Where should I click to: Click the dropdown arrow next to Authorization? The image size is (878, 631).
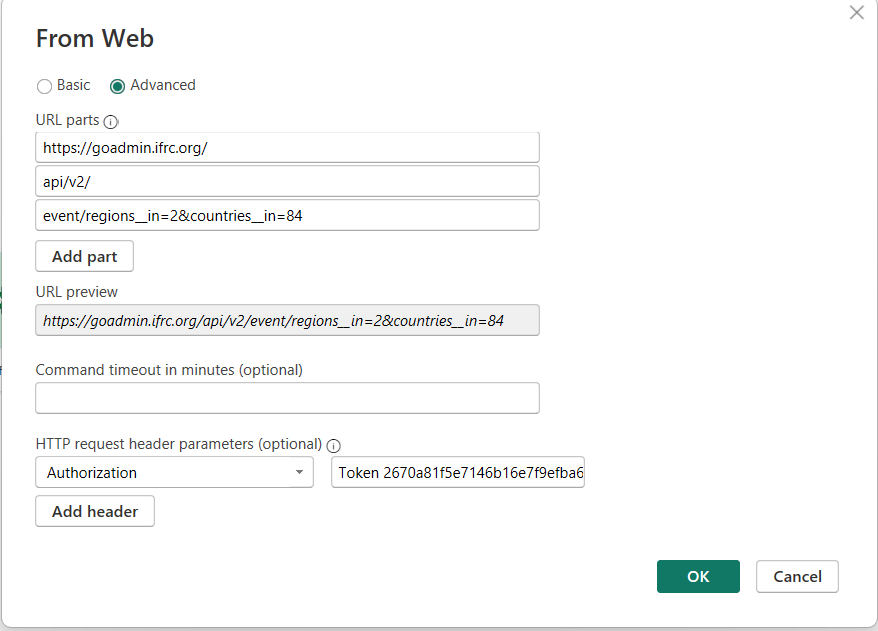(300, 473)
